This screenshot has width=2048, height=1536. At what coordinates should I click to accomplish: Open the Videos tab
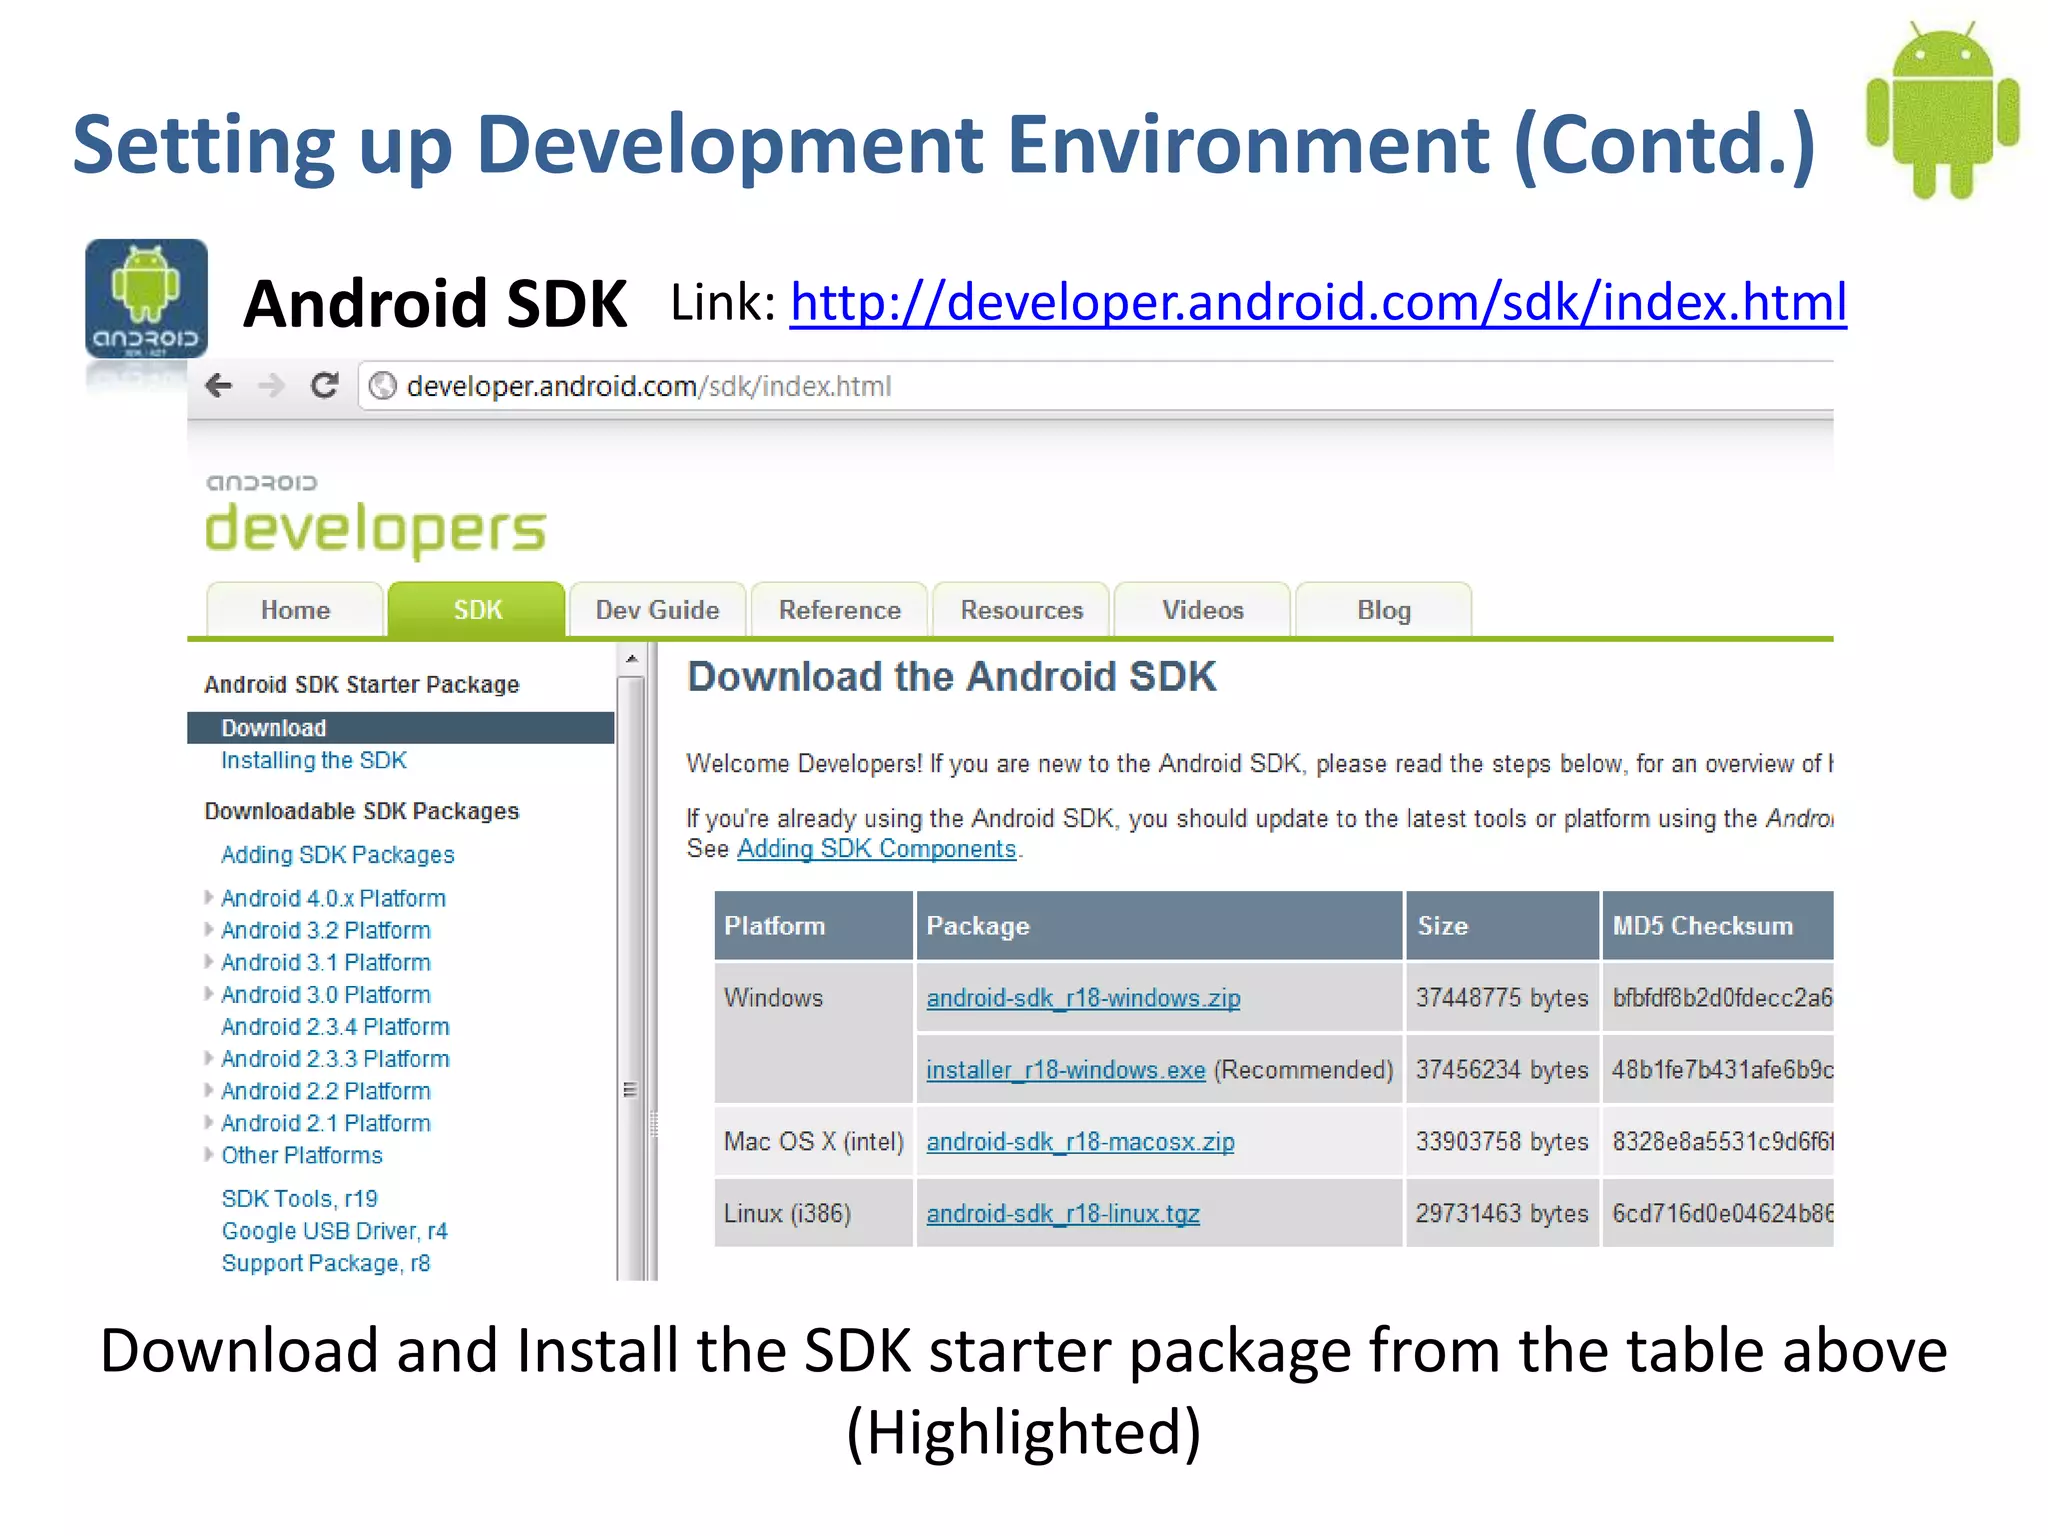tap(1202, 610)
